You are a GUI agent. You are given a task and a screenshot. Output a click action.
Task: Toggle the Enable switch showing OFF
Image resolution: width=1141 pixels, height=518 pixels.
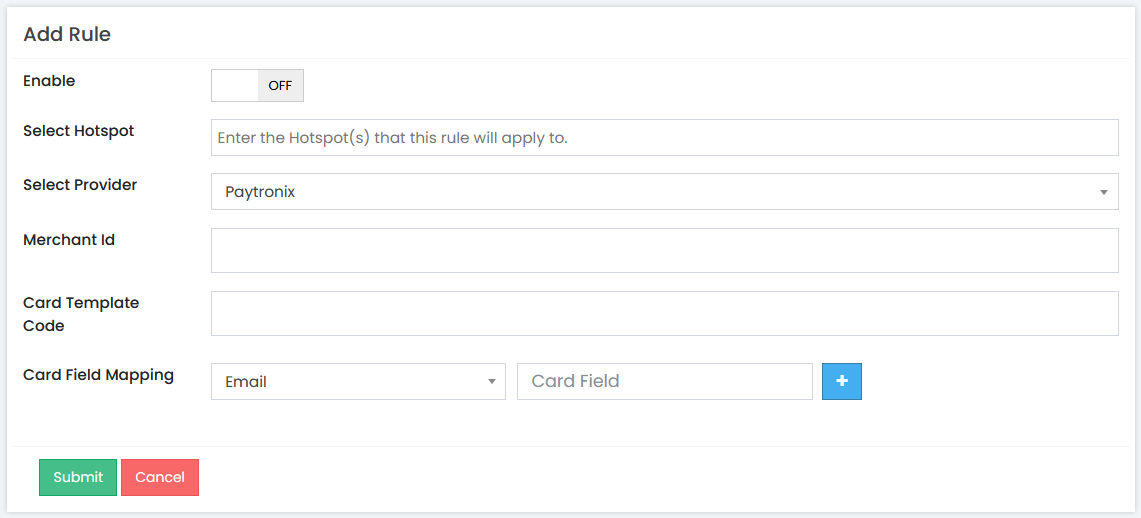(257, 85)
